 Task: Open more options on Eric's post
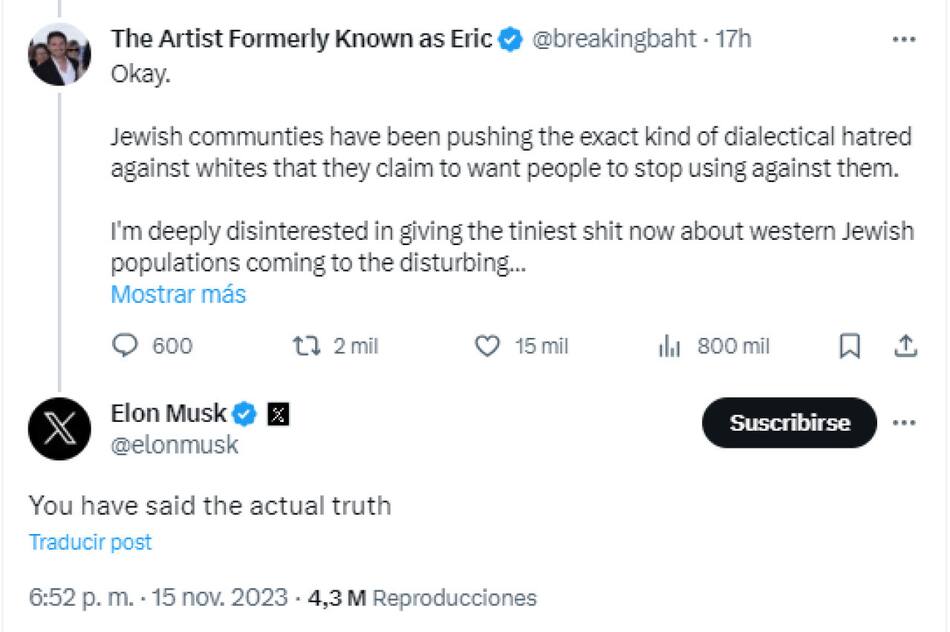tap(903, 40)
